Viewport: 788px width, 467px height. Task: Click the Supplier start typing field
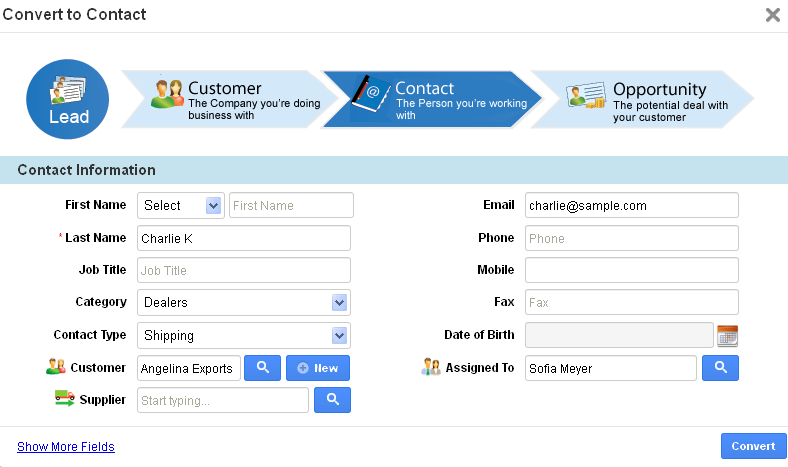pyautogui.click(x=222, y=400)
